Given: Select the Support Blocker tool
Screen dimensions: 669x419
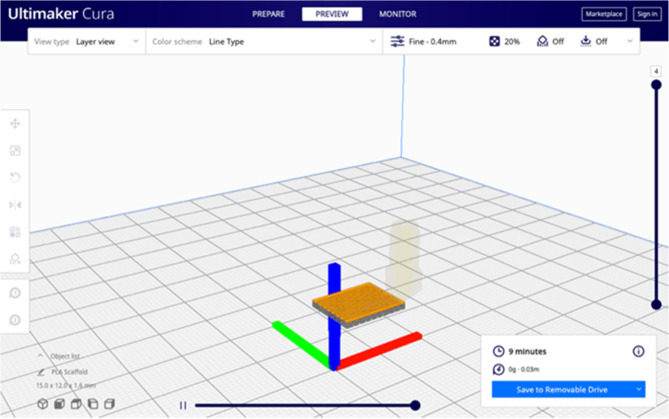Looking at the screenshot, I should click(x=15, y=259).
